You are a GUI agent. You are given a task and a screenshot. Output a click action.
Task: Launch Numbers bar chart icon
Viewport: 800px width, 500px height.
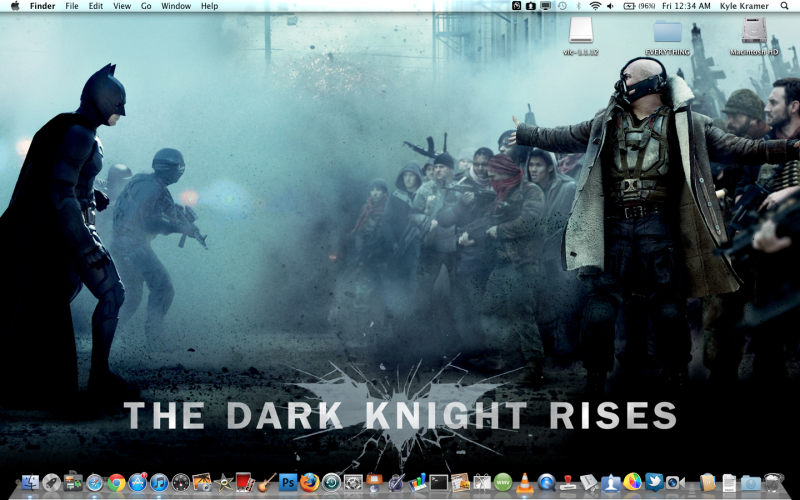tap(417, 483)
